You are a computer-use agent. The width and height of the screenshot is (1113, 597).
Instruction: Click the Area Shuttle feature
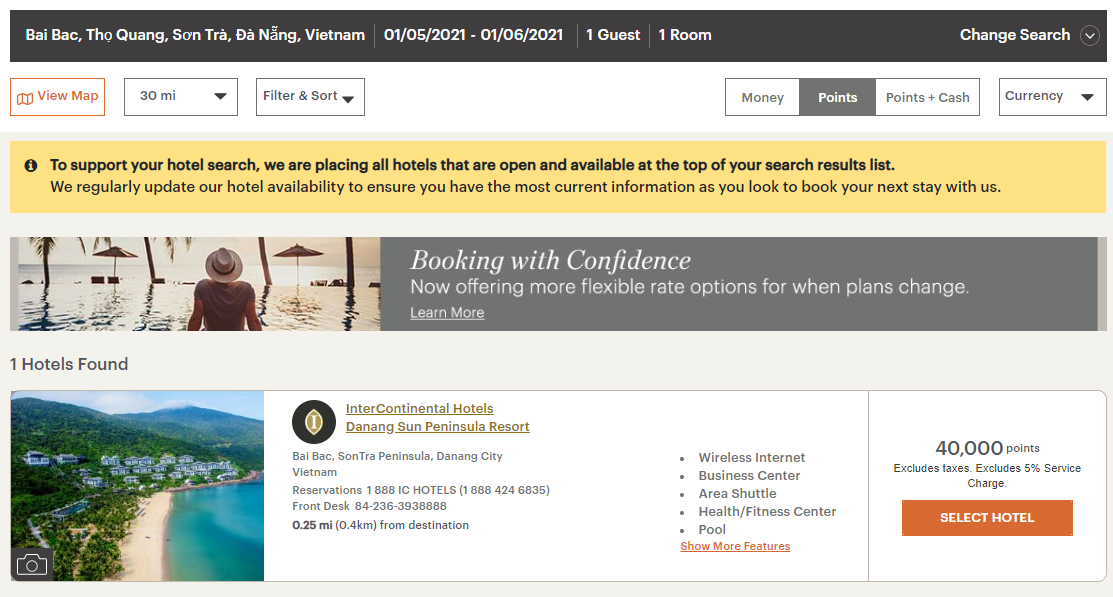(738, 493)
